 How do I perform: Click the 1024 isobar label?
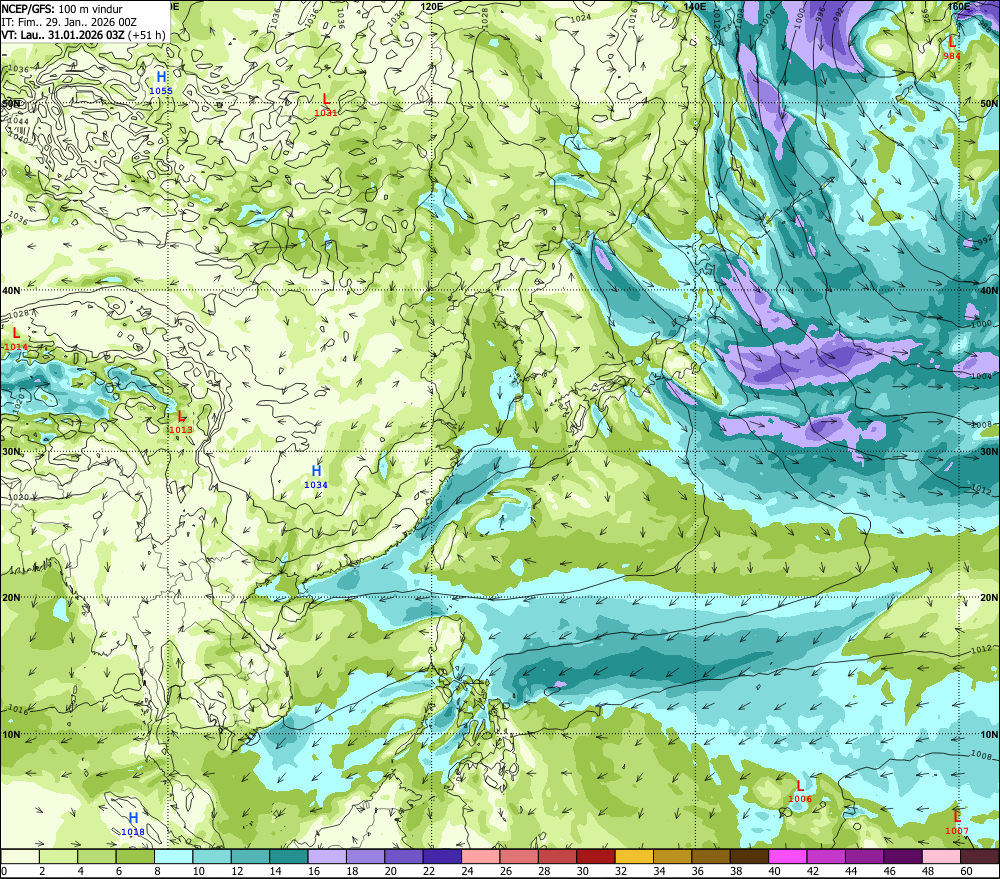pyautogui.click(x=580, y=18)
